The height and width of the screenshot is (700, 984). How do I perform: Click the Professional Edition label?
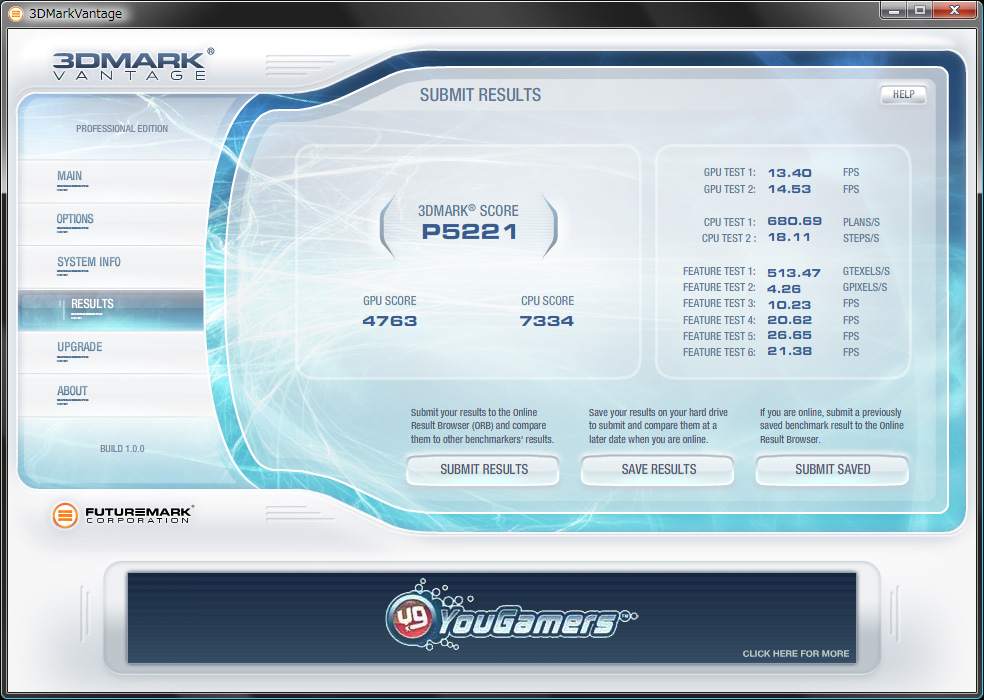point(122,129)
